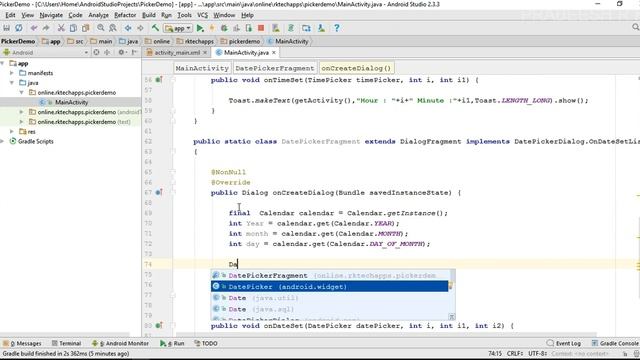This screenshot has width=640, height=360.
Task: Expand the manifests folder
Action: click(x=12, y=73)
